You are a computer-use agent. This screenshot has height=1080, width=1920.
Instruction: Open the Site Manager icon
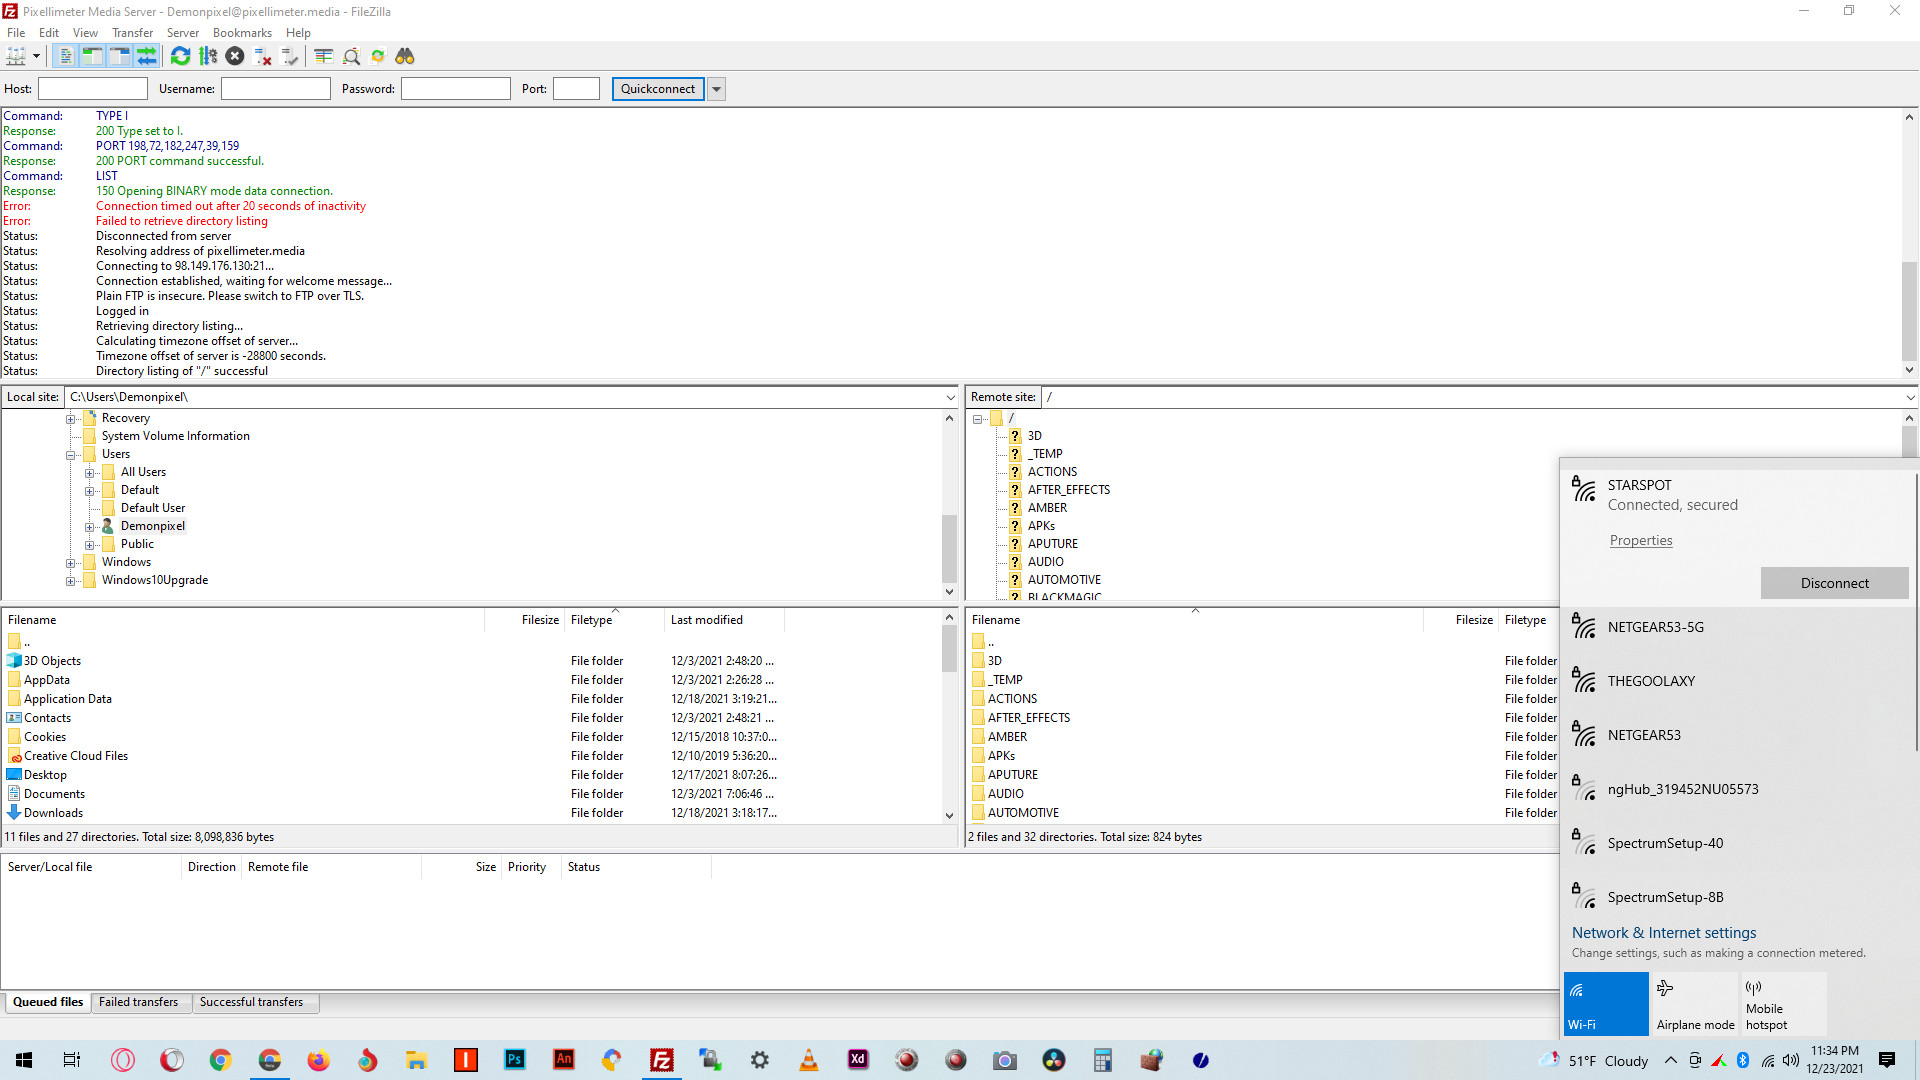point(16,56)
